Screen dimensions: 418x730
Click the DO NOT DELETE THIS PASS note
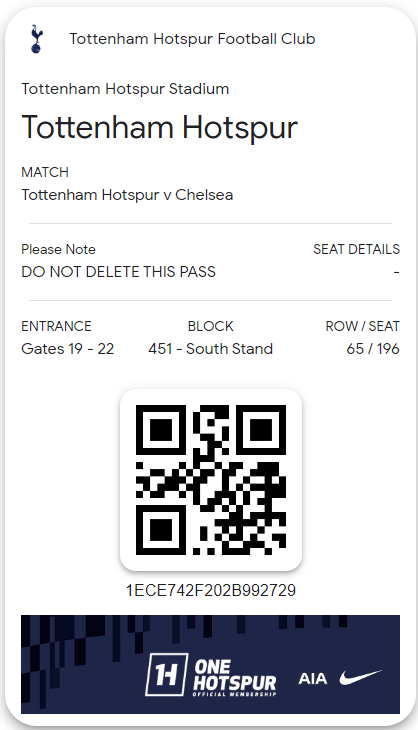point(119,271)
